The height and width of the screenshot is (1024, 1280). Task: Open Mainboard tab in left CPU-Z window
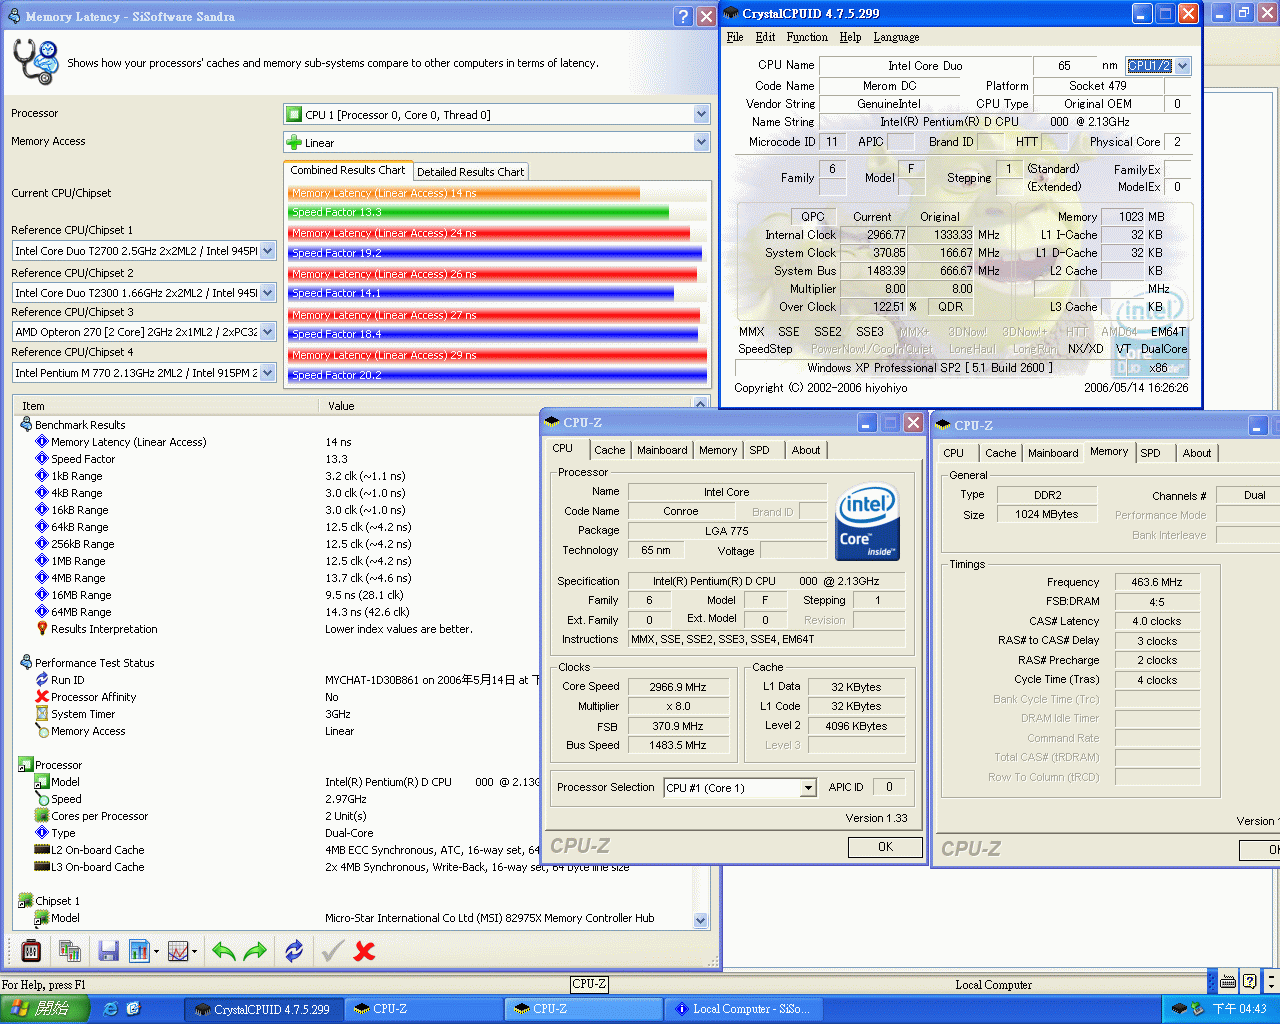[662, 450]
